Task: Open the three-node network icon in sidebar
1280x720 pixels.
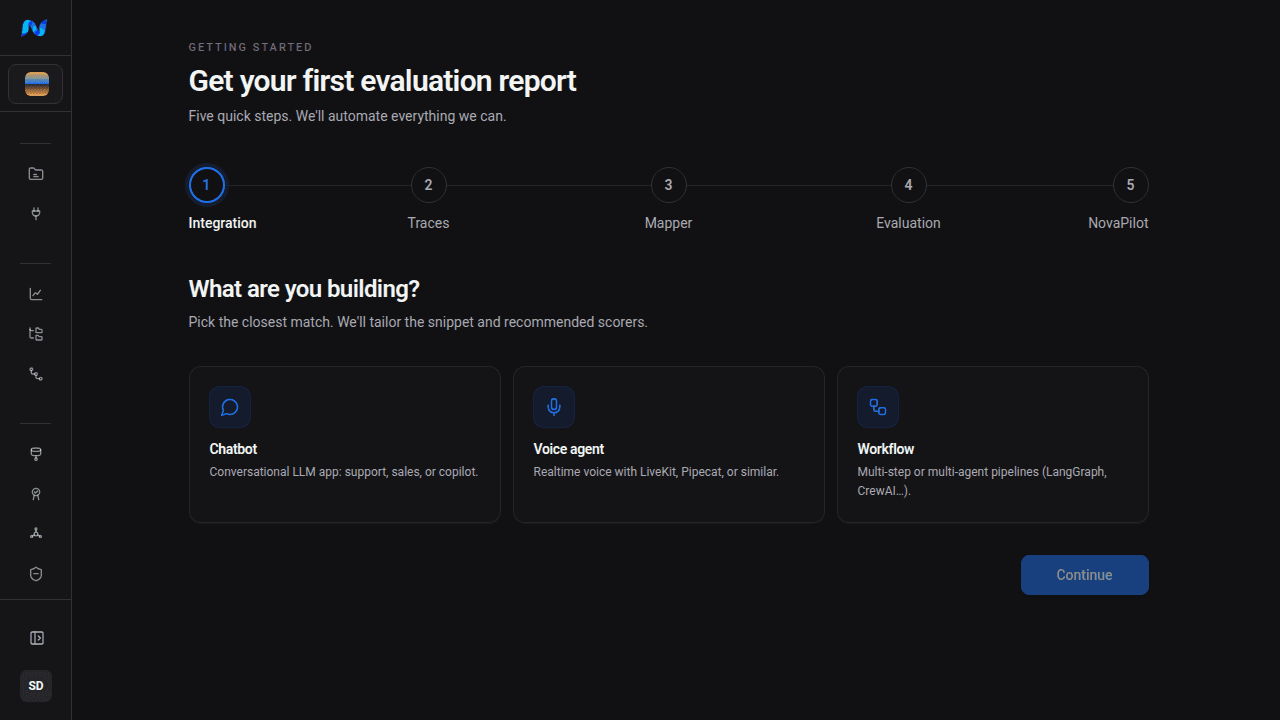Action: (x=36, y=534)
